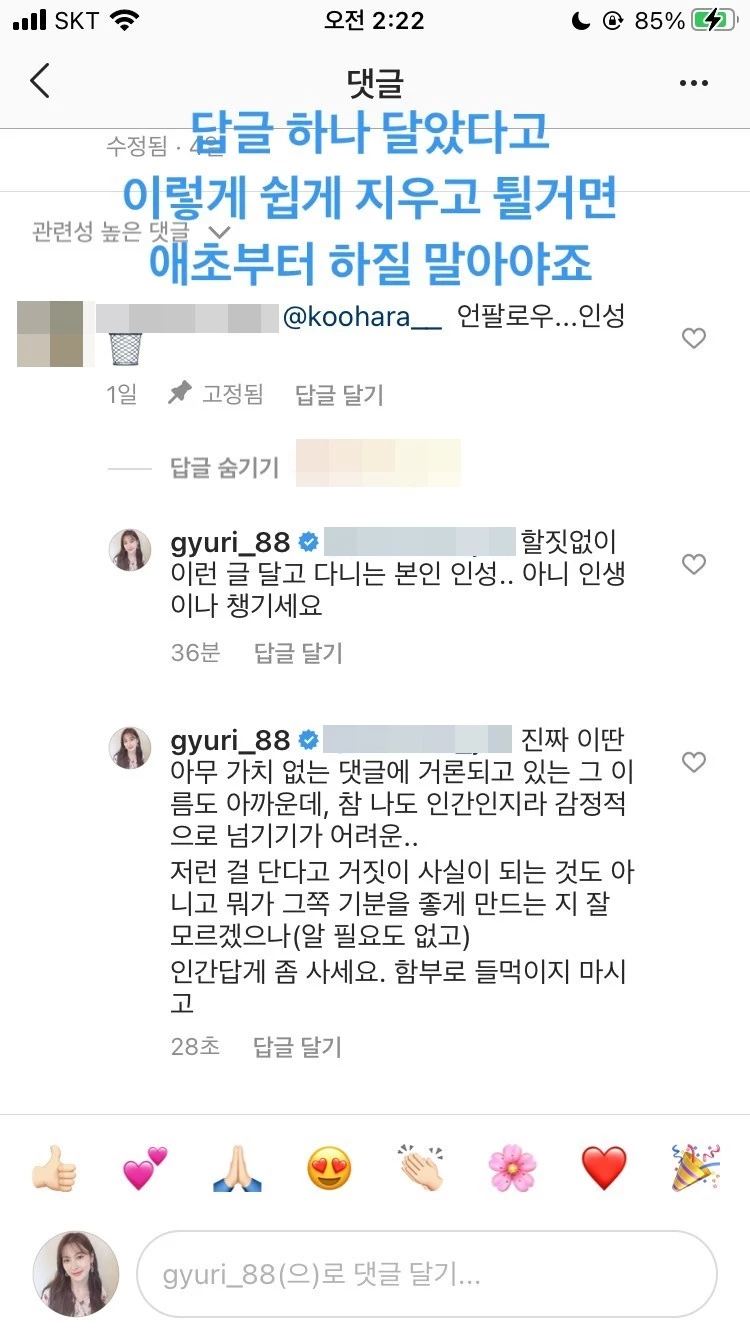The image size is (750, 1334).
Task: Insert the cherry blossom emoji
Action: point(512,1168)
